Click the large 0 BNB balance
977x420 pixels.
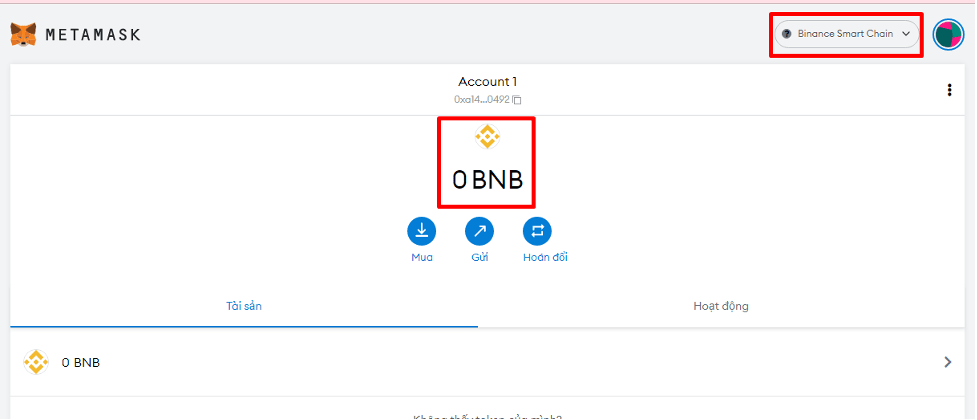pos(487,180)
